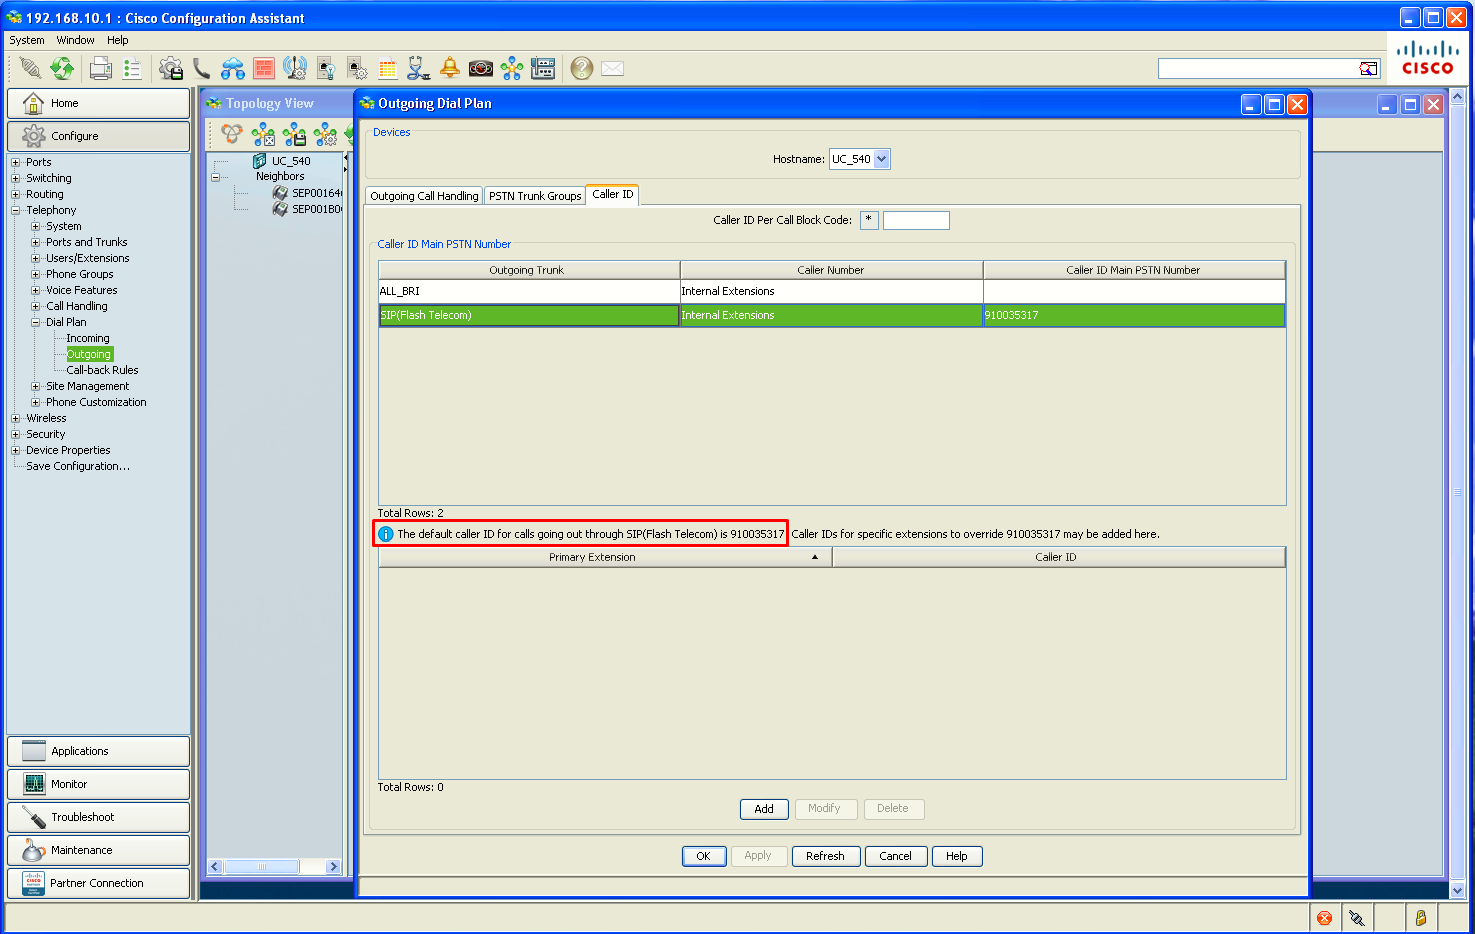The image size is (1475, 934).
Task: Click the bulleted list preferences toolbar icon
Action: 132,68
